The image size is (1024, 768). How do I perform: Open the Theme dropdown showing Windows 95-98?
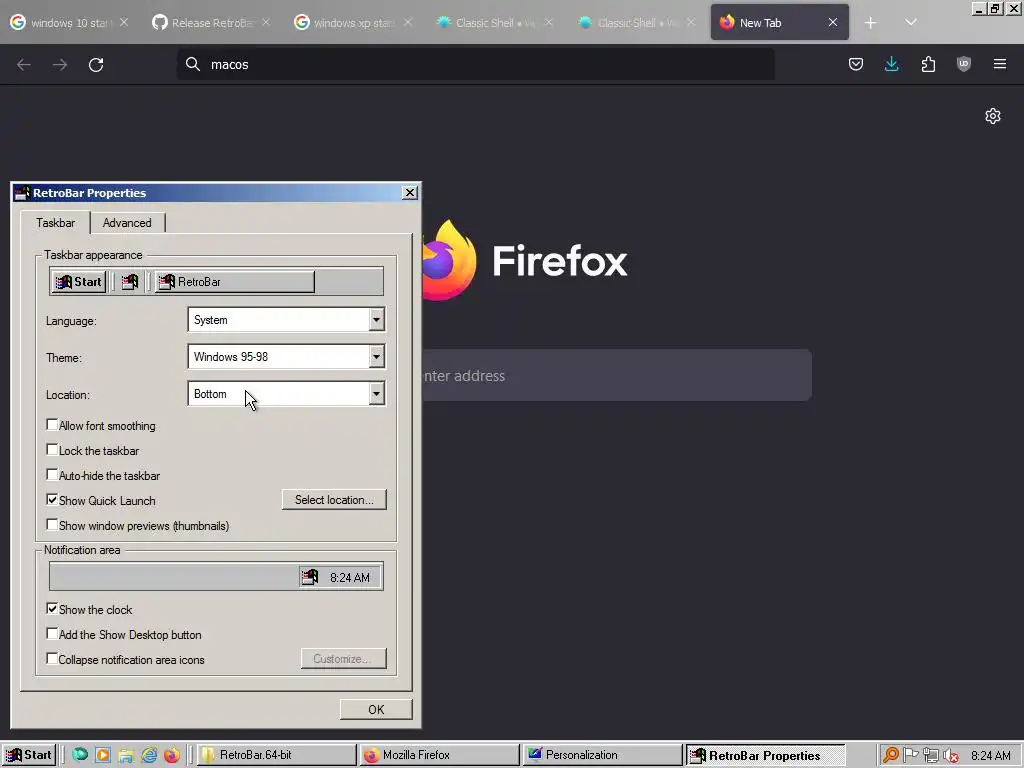pos(286,357)
